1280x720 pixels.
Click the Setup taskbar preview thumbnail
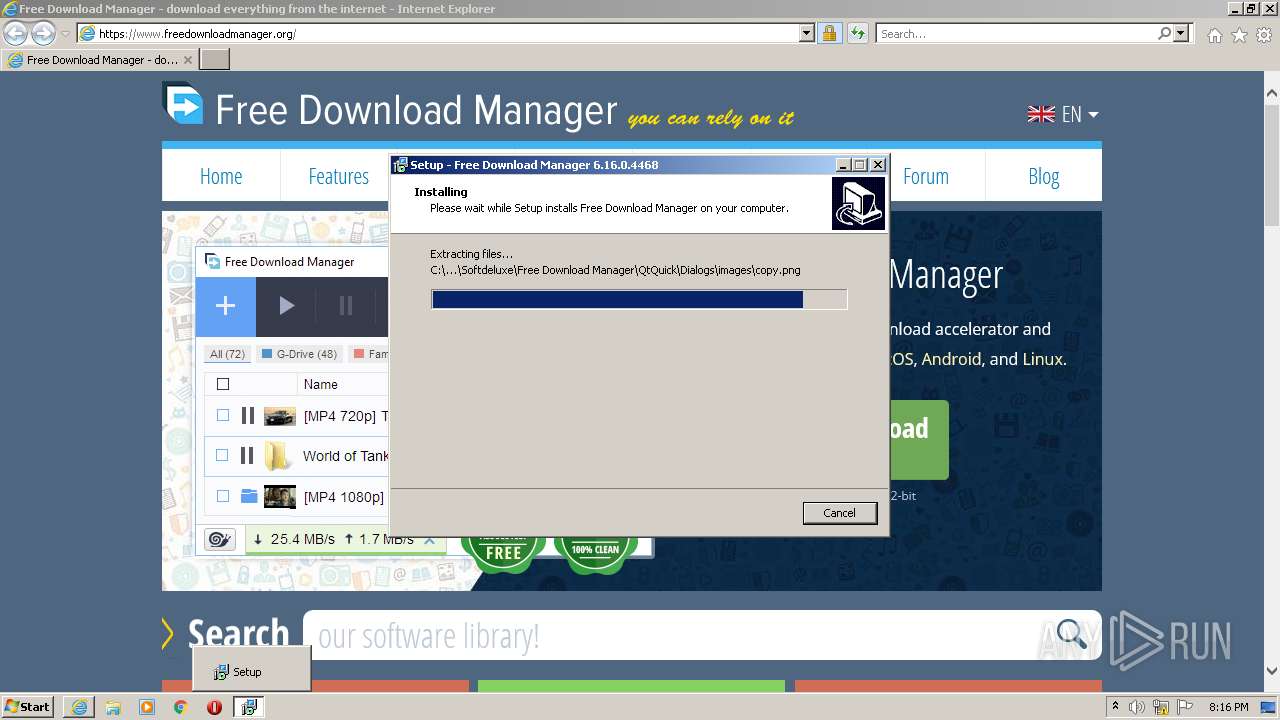tap(251, 668)
